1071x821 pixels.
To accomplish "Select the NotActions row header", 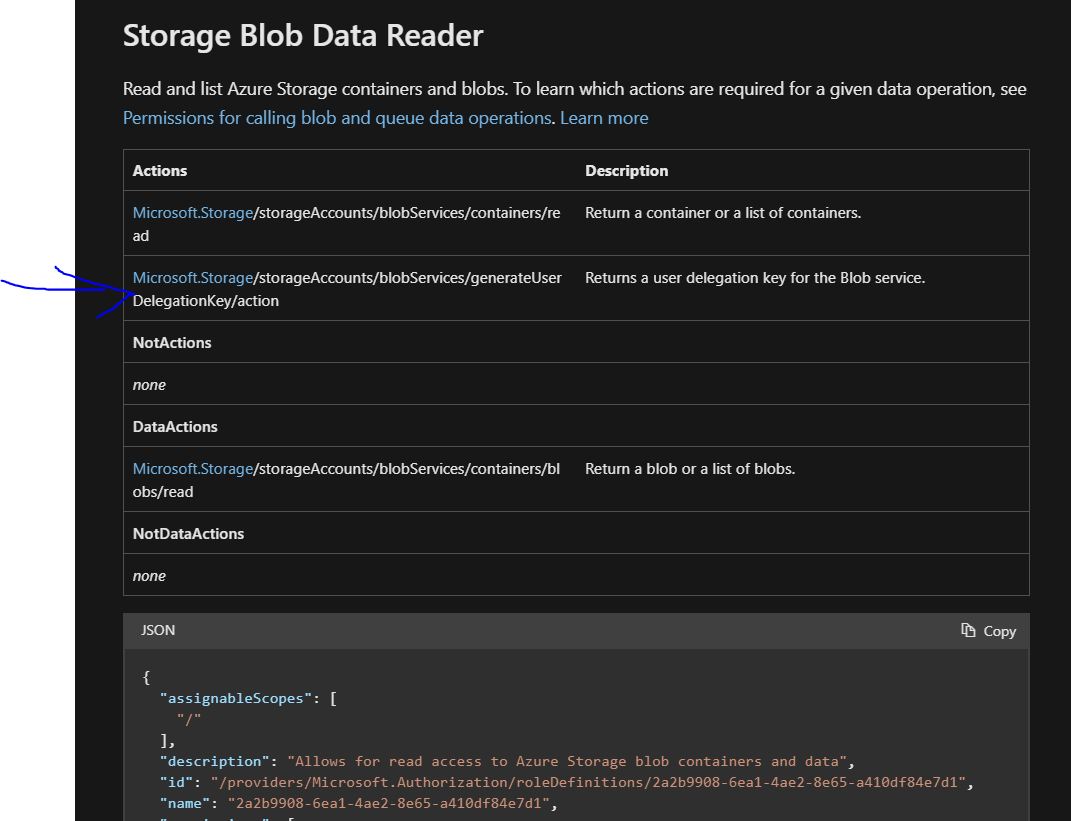I will coord(172,343).
